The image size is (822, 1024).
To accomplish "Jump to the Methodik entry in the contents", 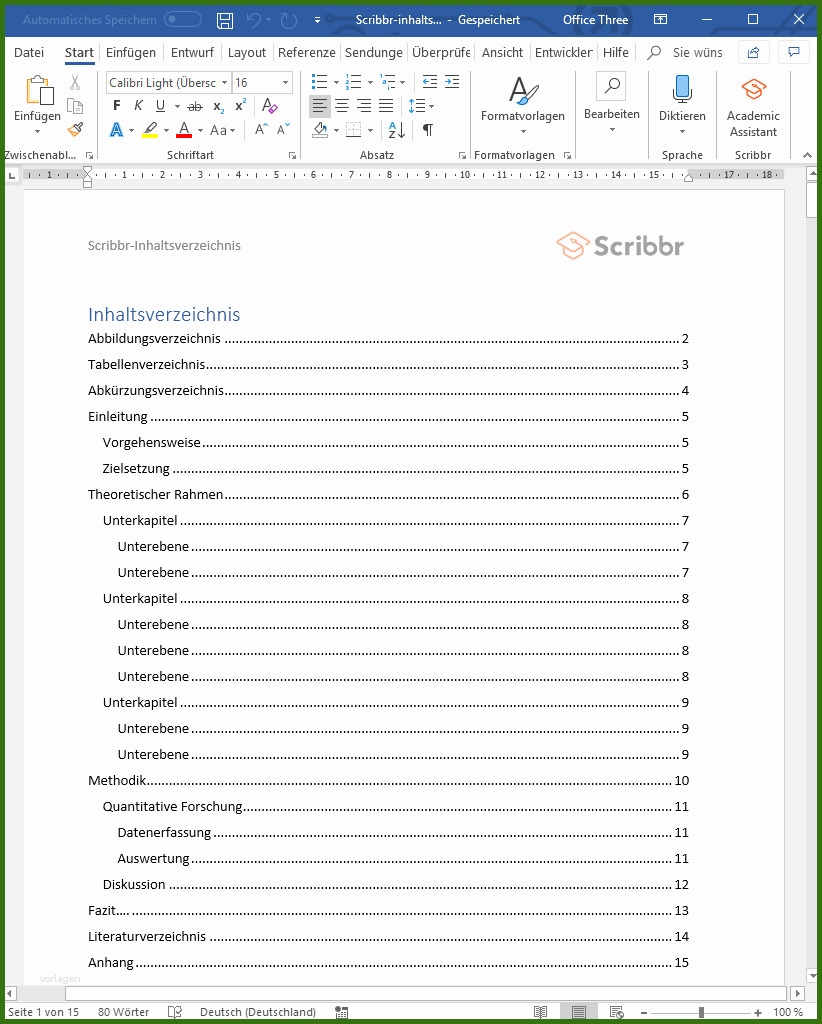I will coord(118,781).
